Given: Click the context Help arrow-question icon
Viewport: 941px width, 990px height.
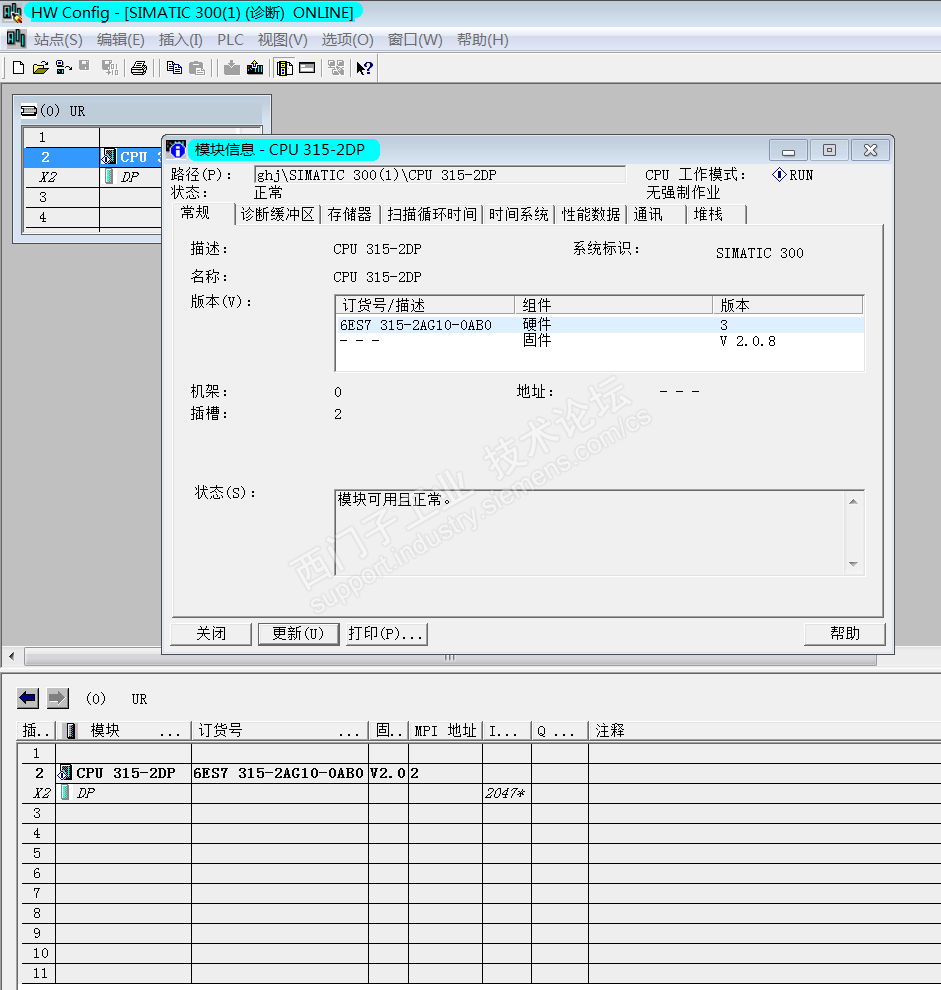Looking at the screenshot, I should pos(364,68).
